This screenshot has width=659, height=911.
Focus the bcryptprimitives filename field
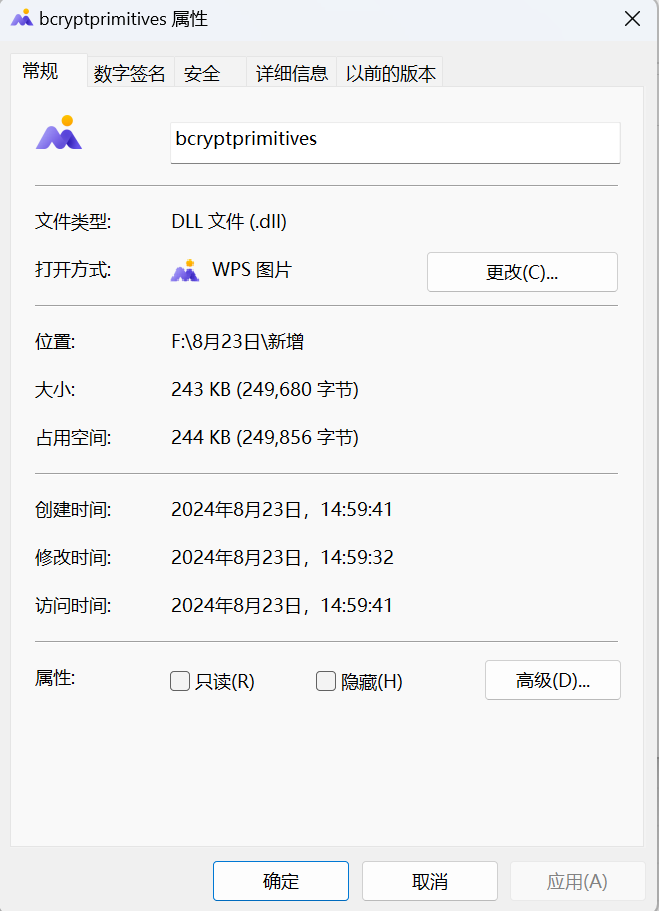click(395, 142)
